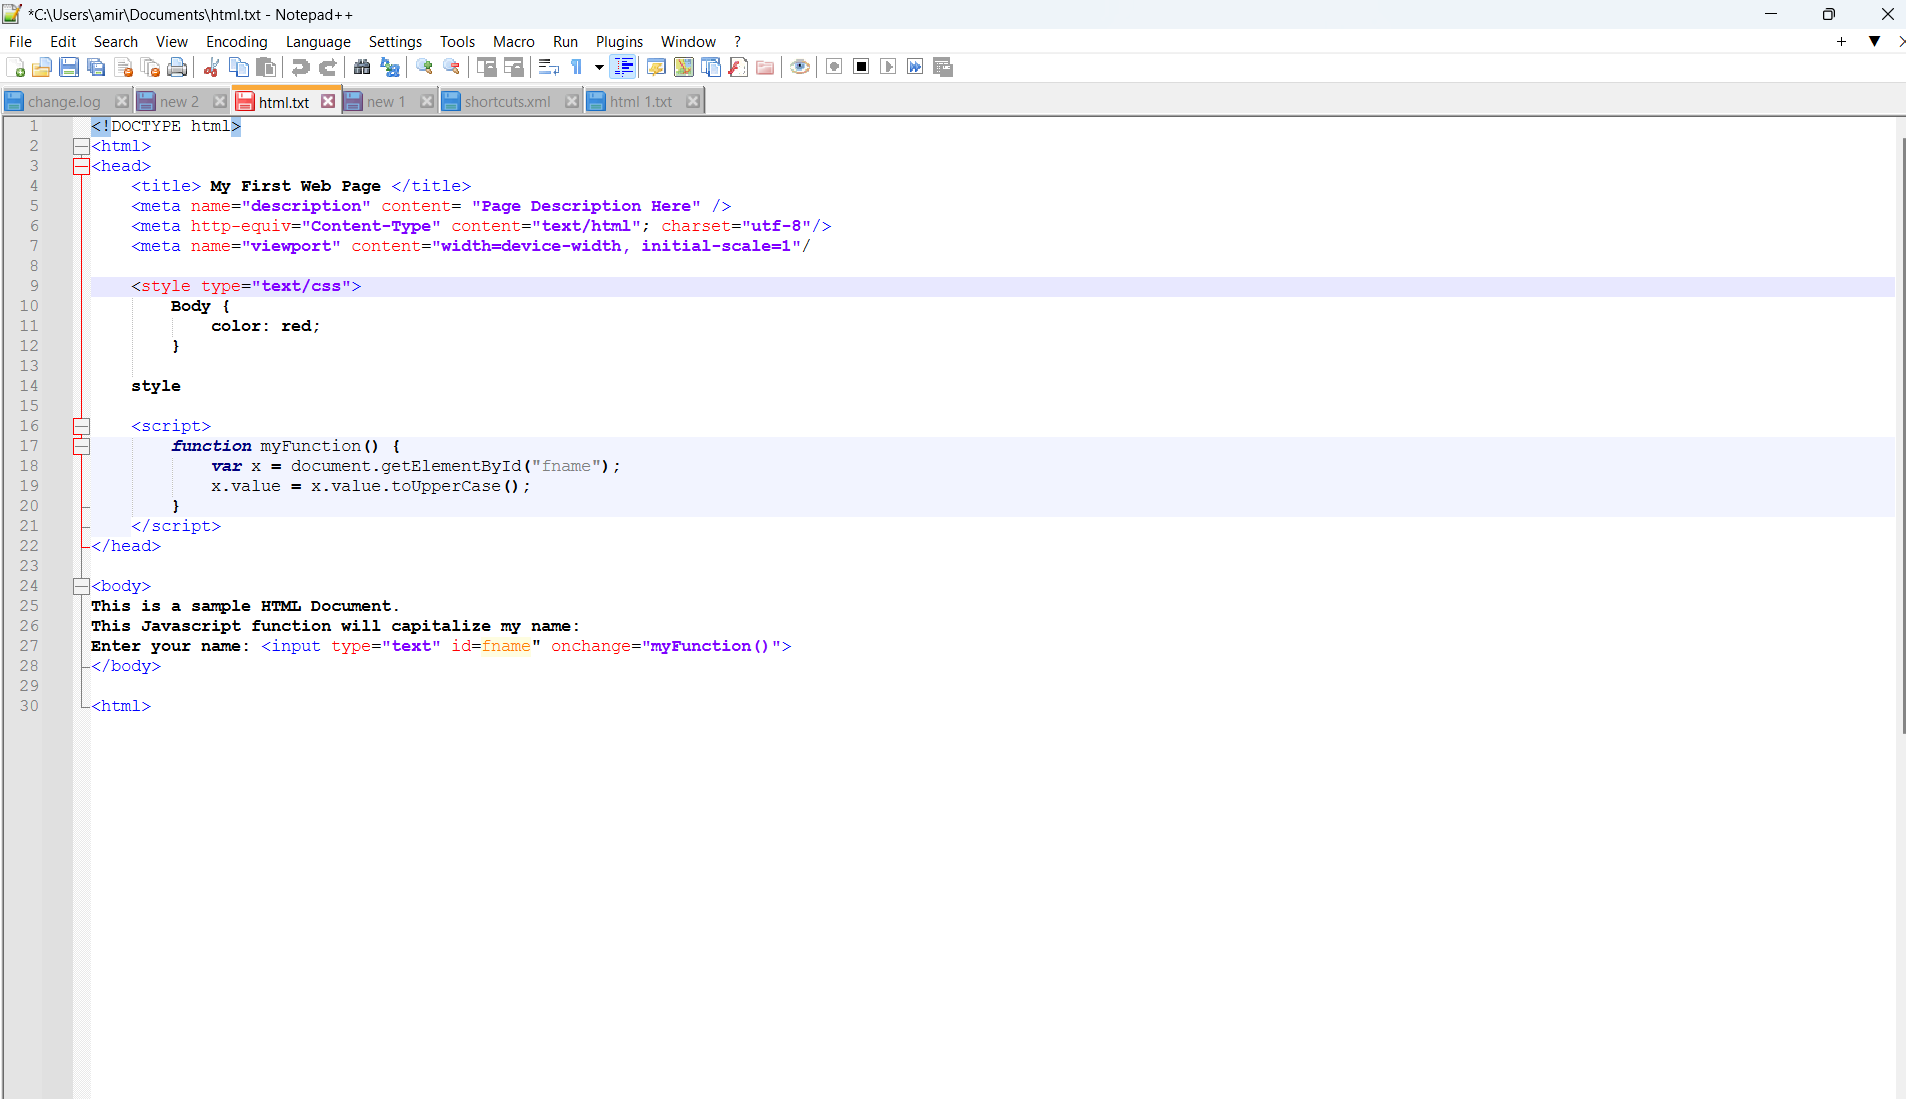Open a file with the folder icon
The width and height of the screenshot is (1906, 1099).
click(42, 67)
